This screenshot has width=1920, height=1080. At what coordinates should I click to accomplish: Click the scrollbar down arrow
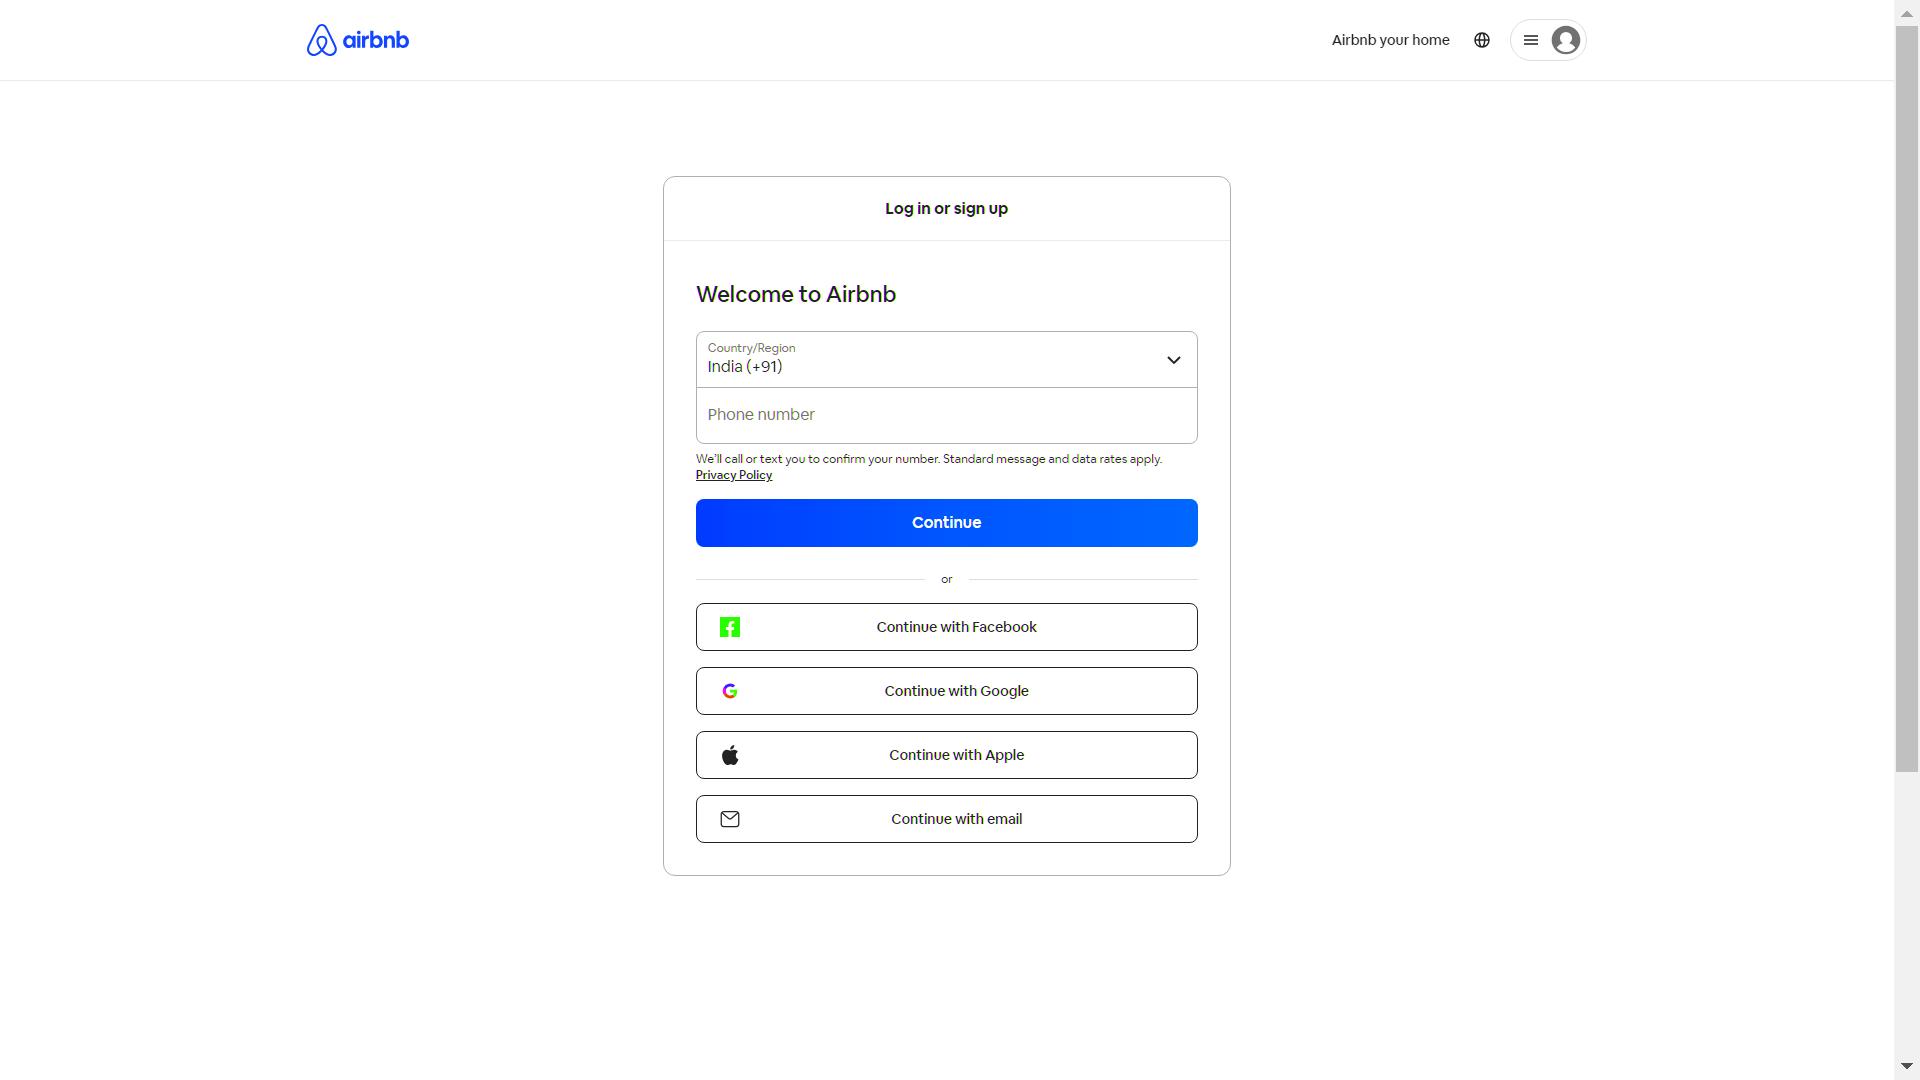(1907, 1066)
